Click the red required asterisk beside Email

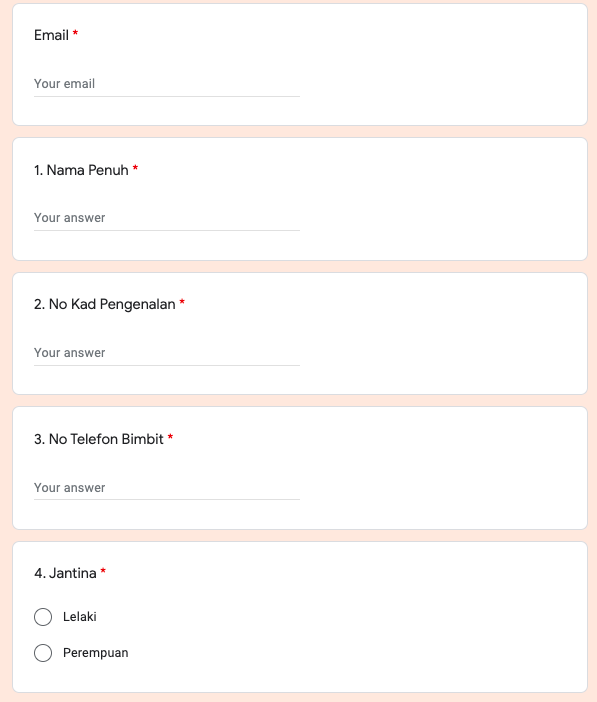pyautogui.click(x=75, y=33)
